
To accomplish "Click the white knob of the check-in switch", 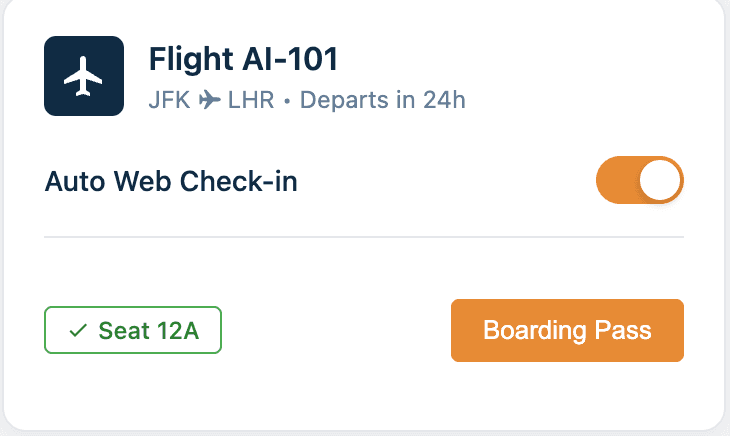I will click(x=660, y=181).
